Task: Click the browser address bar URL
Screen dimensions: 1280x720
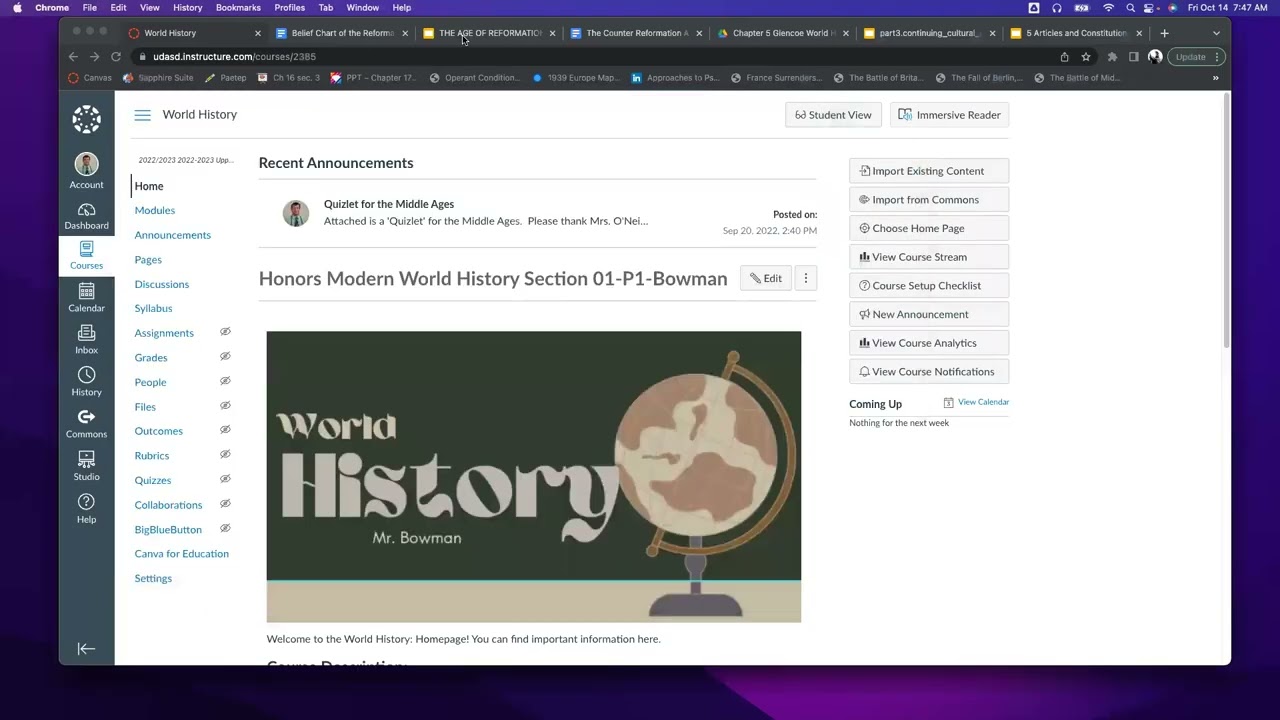Action: pyautogui.click(x=234, y=57)
